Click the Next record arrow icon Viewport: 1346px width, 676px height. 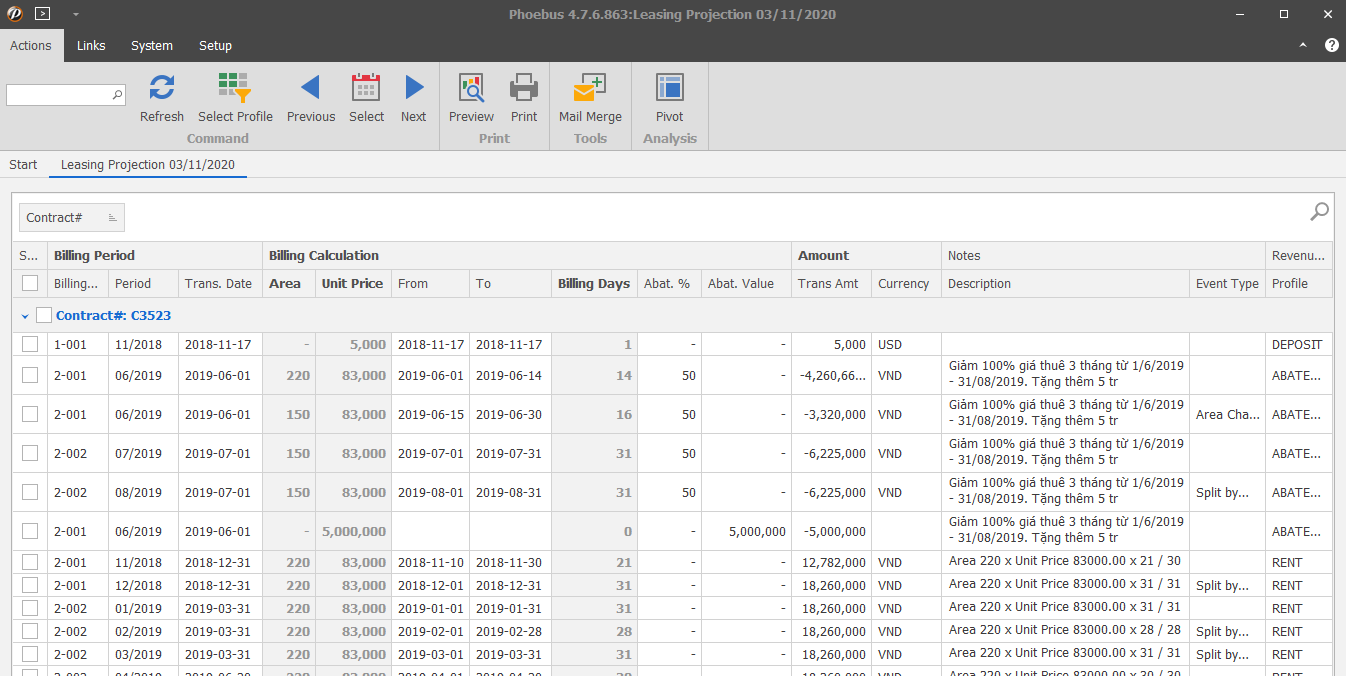coord(413,88)
